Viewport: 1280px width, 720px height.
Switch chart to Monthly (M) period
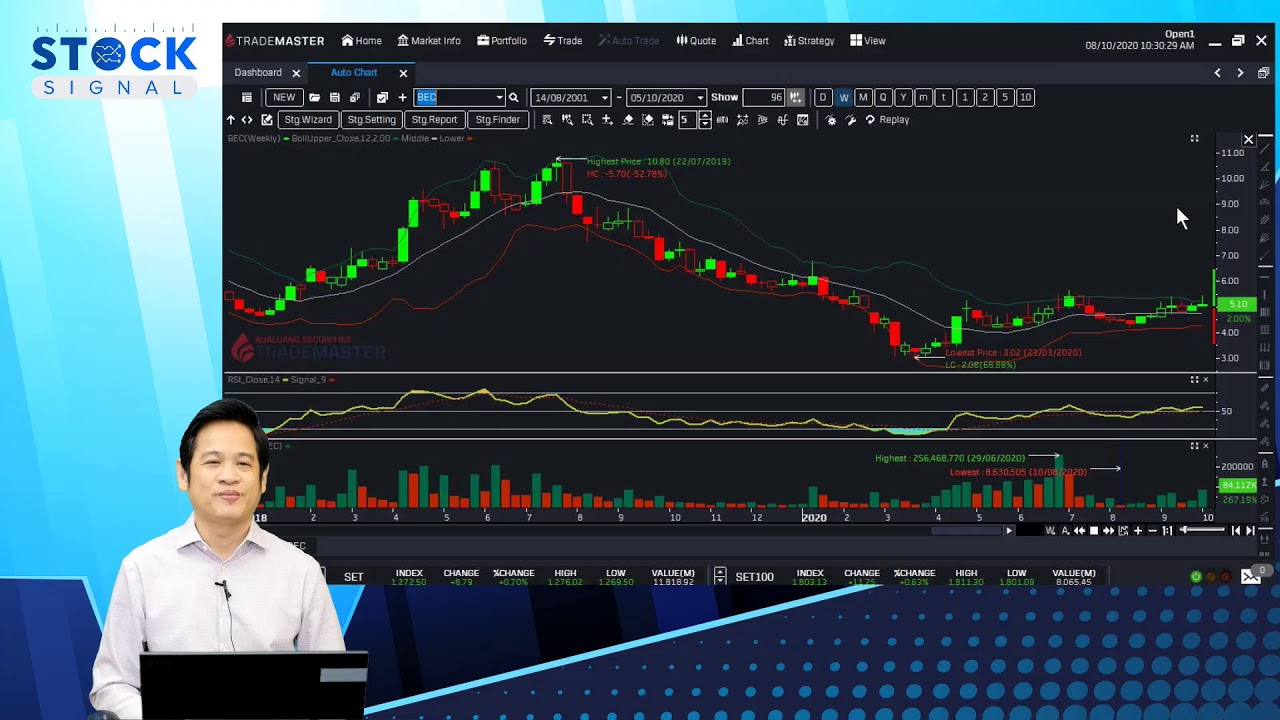pos(863,97)
